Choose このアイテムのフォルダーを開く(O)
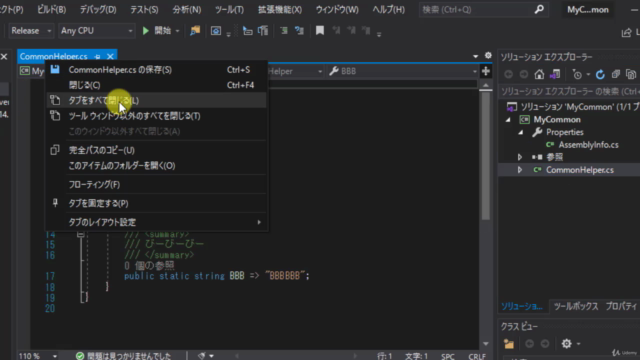 point(157,166)
